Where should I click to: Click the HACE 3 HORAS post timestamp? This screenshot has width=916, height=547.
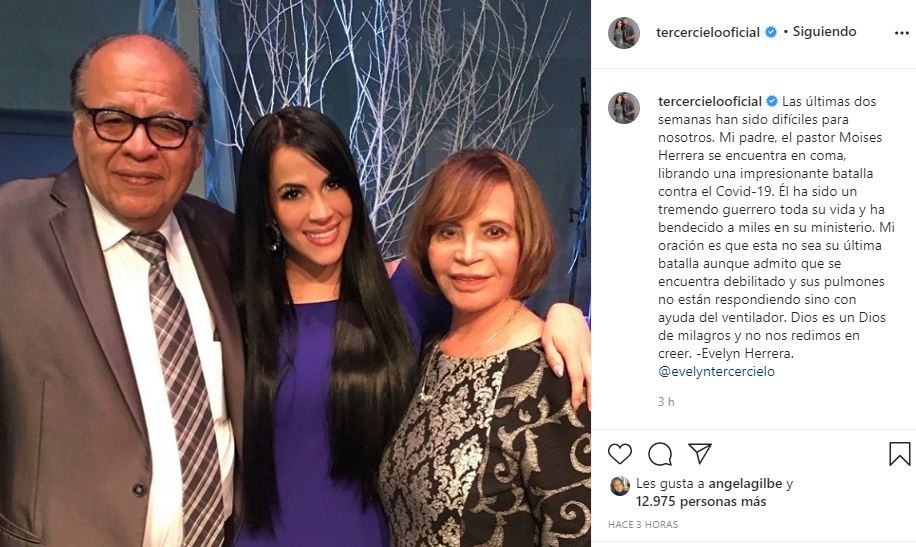click(x=643, y=525)
